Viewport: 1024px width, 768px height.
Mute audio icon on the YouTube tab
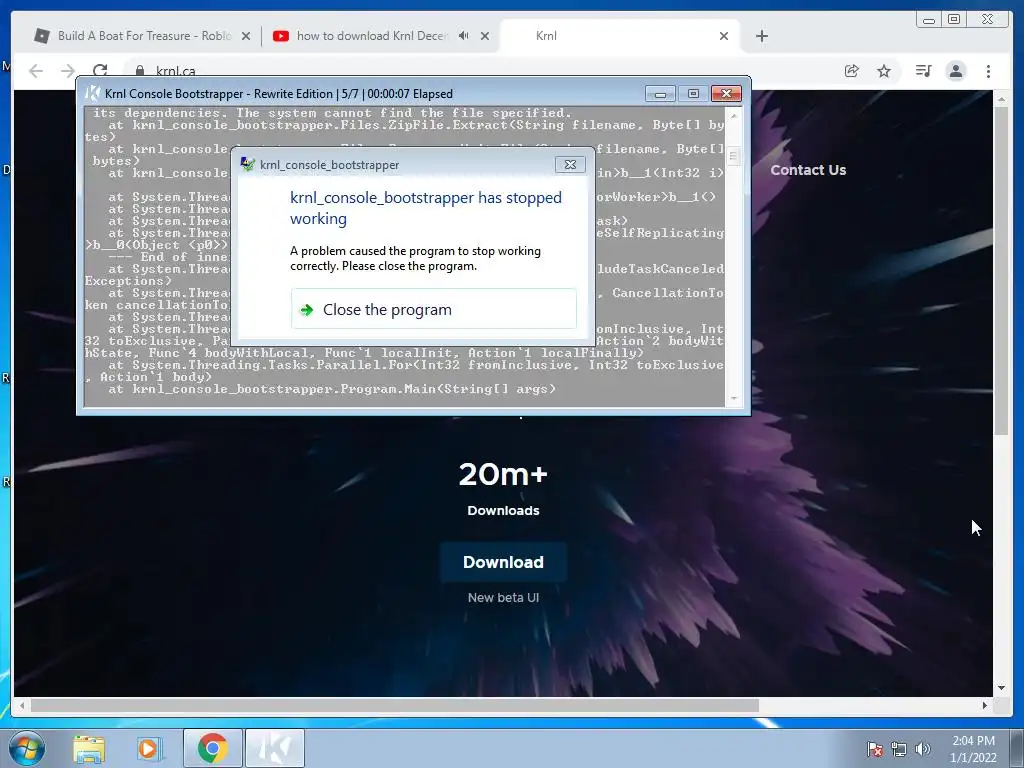463,36
